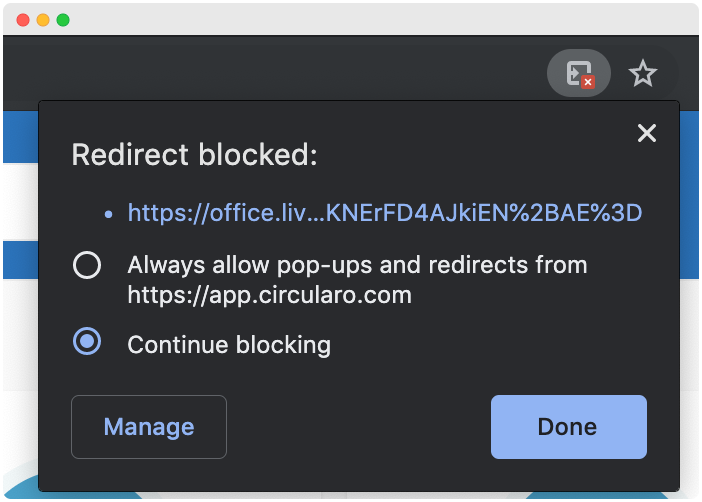The width and height of the screenshot is (702, 502).
Task: Click the "Redirect blocked:" heading text
Action: (x=194, y=155)
